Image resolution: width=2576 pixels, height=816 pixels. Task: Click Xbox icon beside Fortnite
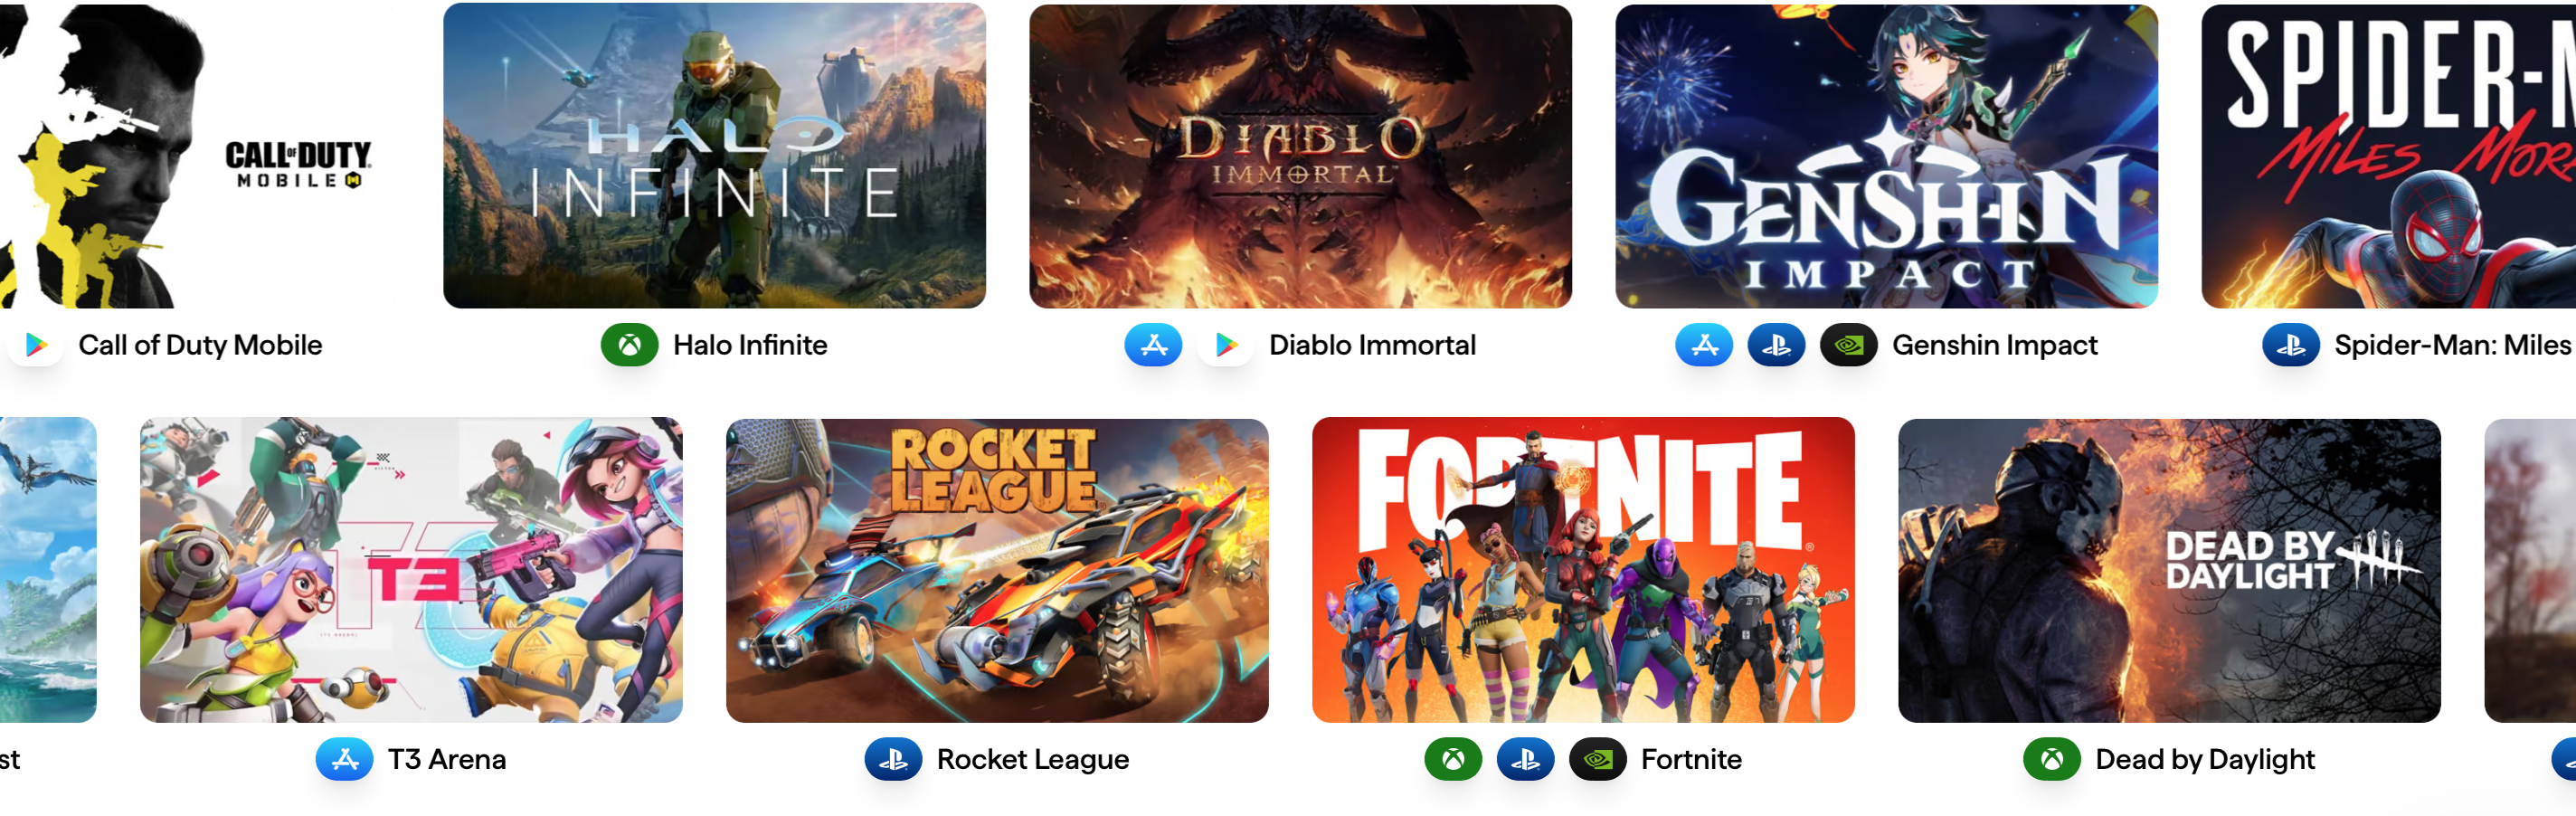pyautogui.click(x=1453, y=759)
